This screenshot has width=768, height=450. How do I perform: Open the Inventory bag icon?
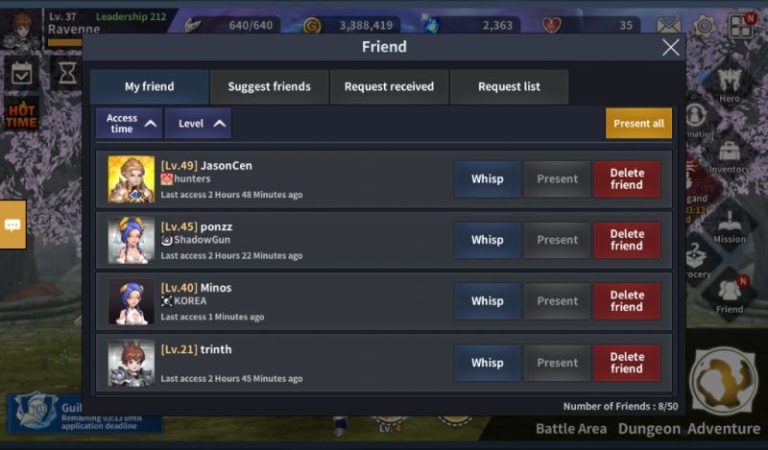pos(729,157)
